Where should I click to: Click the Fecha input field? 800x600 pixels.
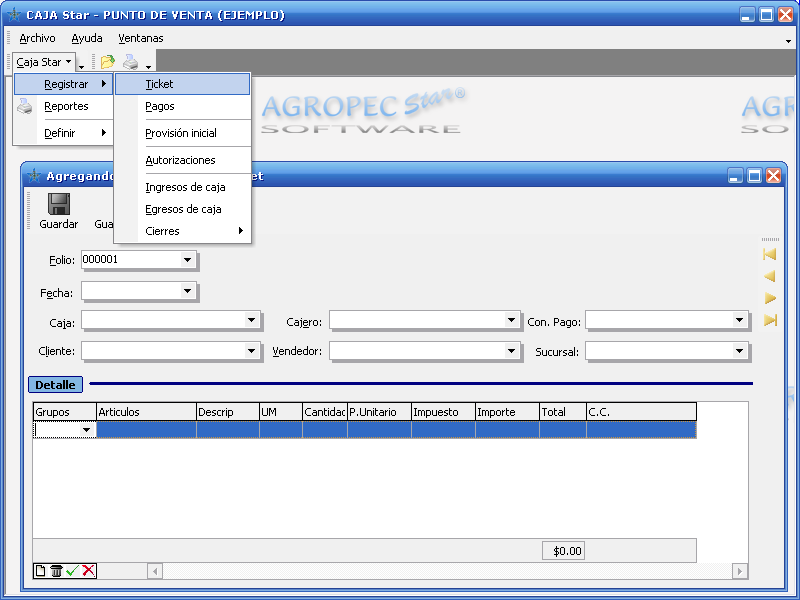pos(131,291)
